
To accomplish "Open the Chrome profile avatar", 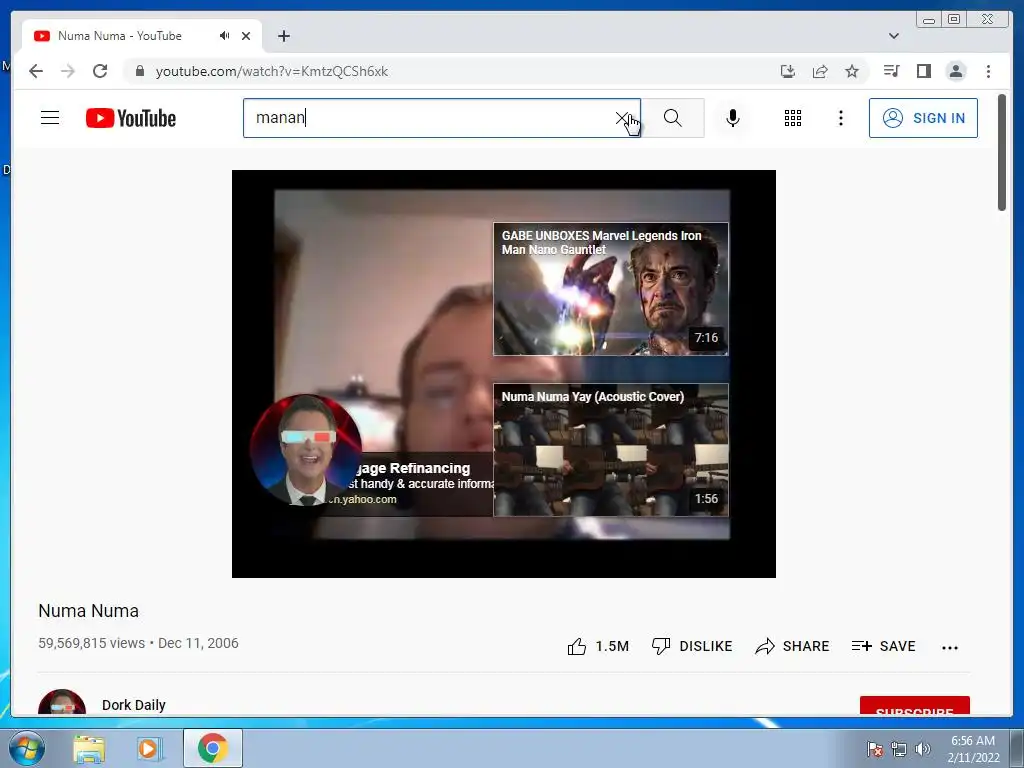I will [x=956, y=71].
